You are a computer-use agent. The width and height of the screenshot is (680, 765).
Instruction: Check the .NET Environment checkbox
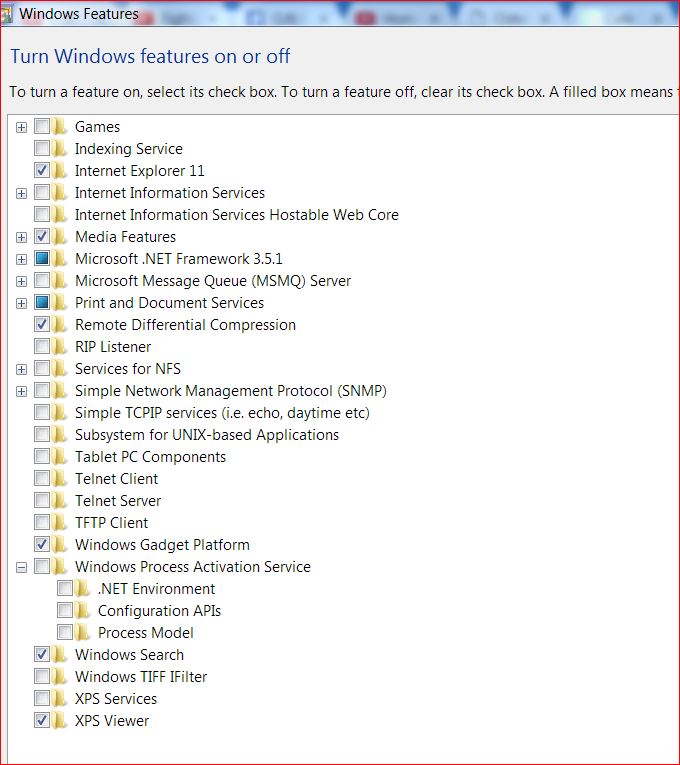click(x=65, y=588)
